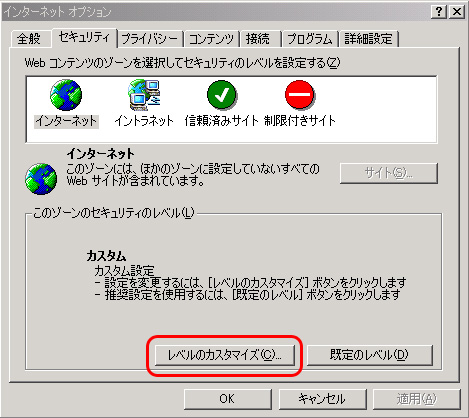Switch to the 全般 tab
The width and height of the screenshot is (469, 418).
[x=29, y=39]
